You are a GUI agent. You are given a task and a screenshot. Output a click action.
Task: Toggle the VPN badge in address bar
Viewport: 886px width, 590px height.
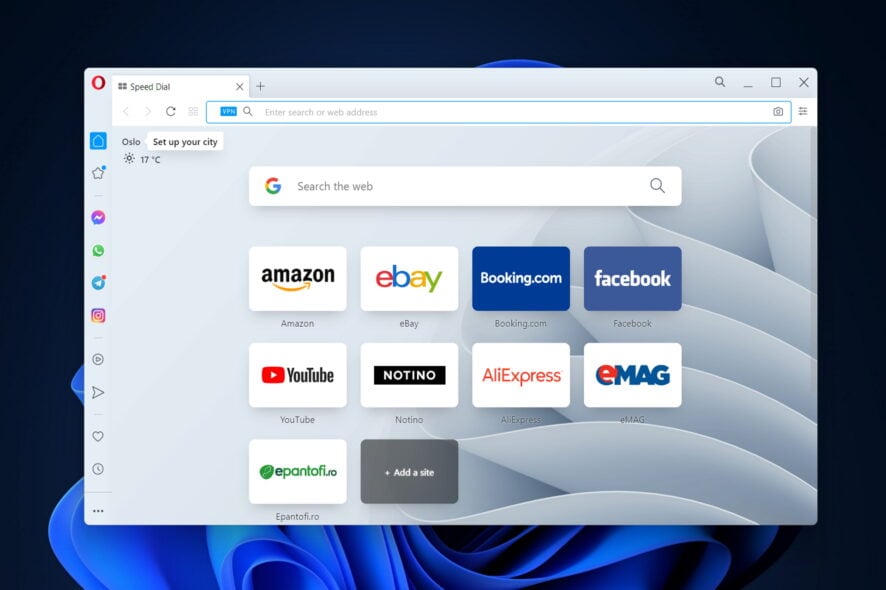pos(228,111)
